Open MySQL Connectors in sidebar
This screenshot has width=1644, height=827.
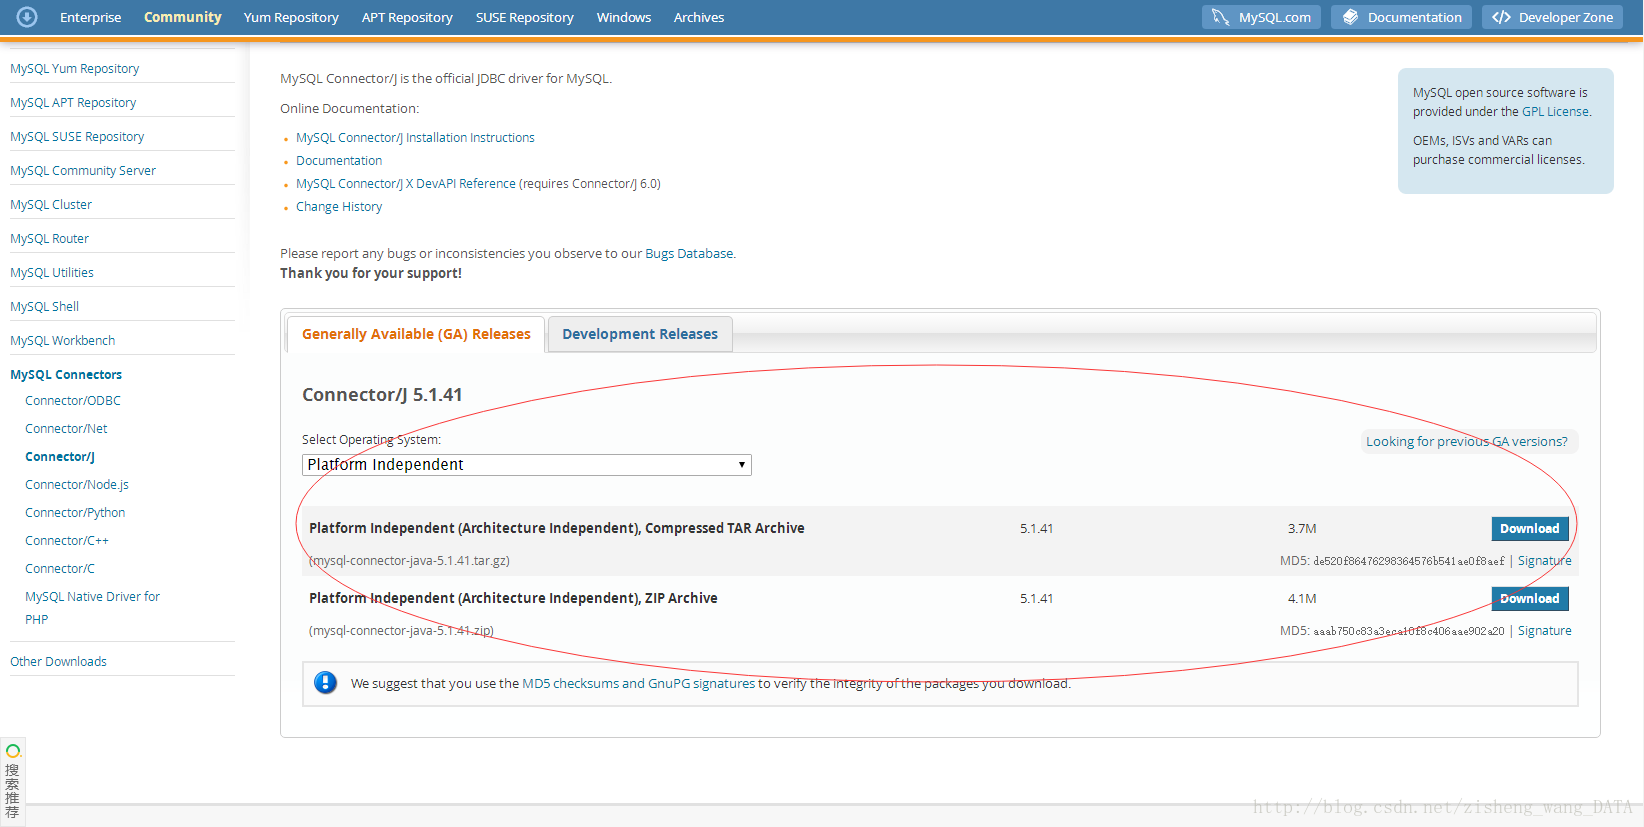coord(66,375)
